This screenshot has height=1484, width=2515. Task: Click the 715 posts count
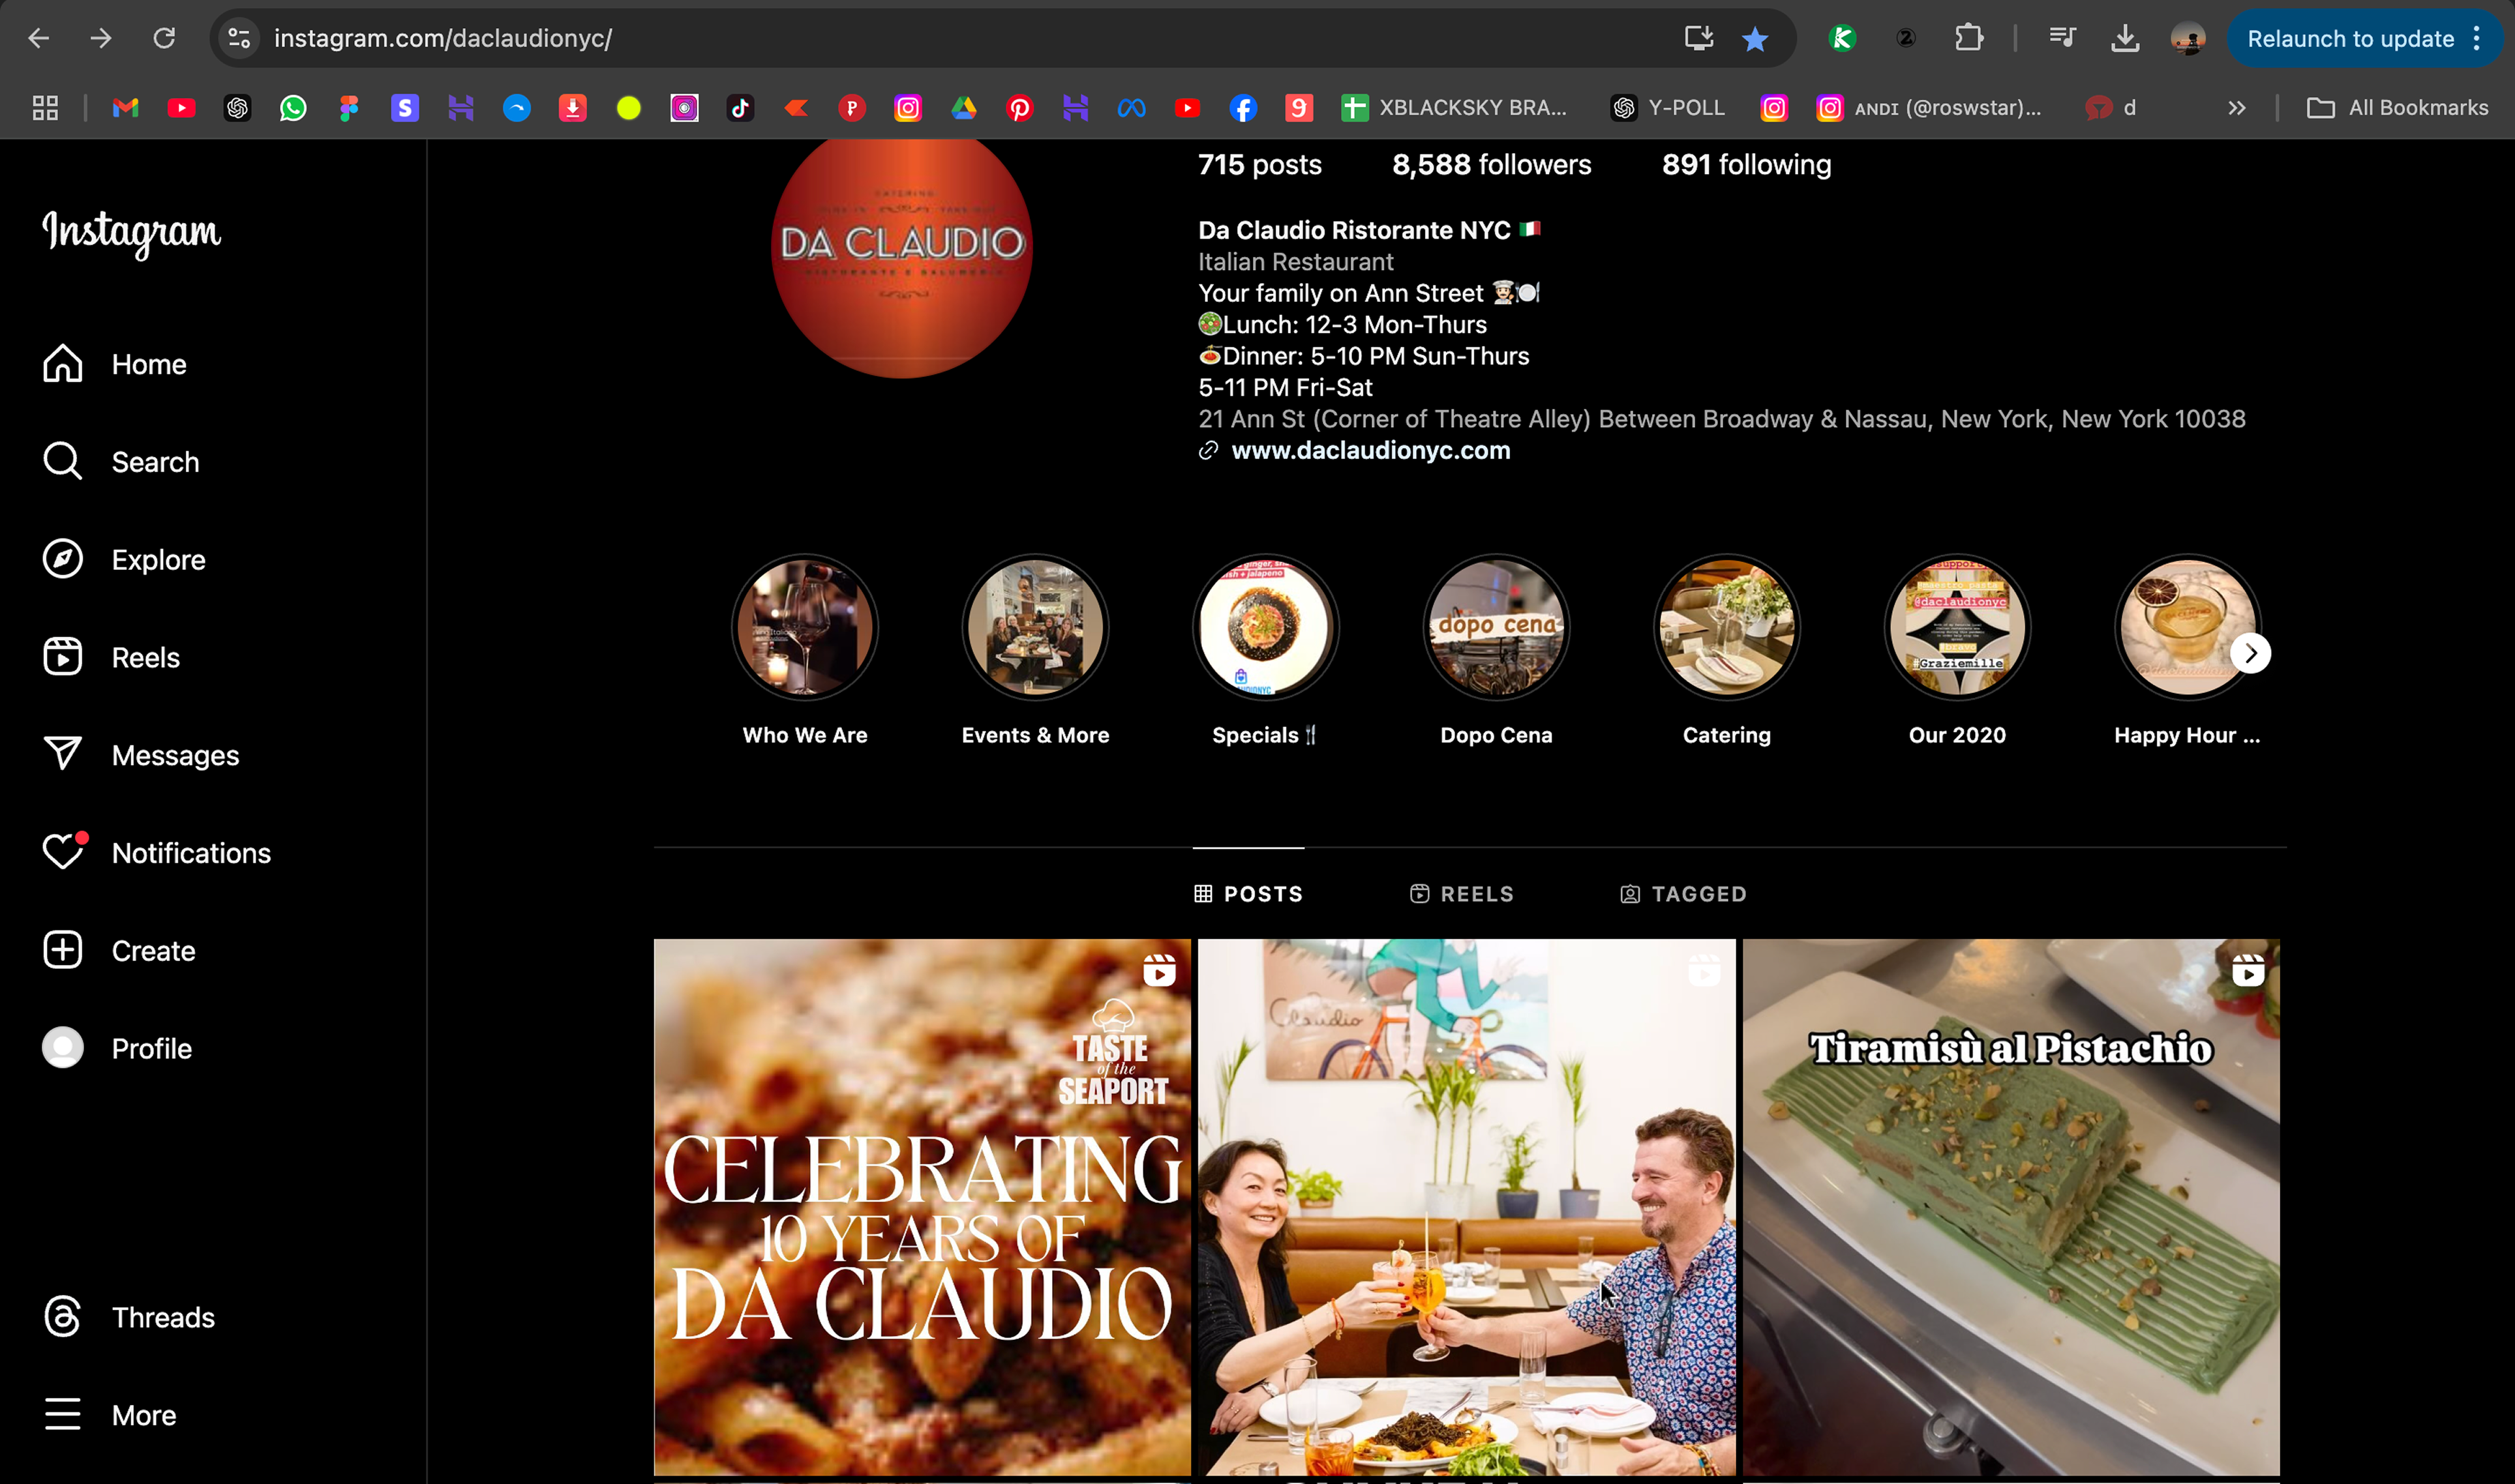(1259, 165)
